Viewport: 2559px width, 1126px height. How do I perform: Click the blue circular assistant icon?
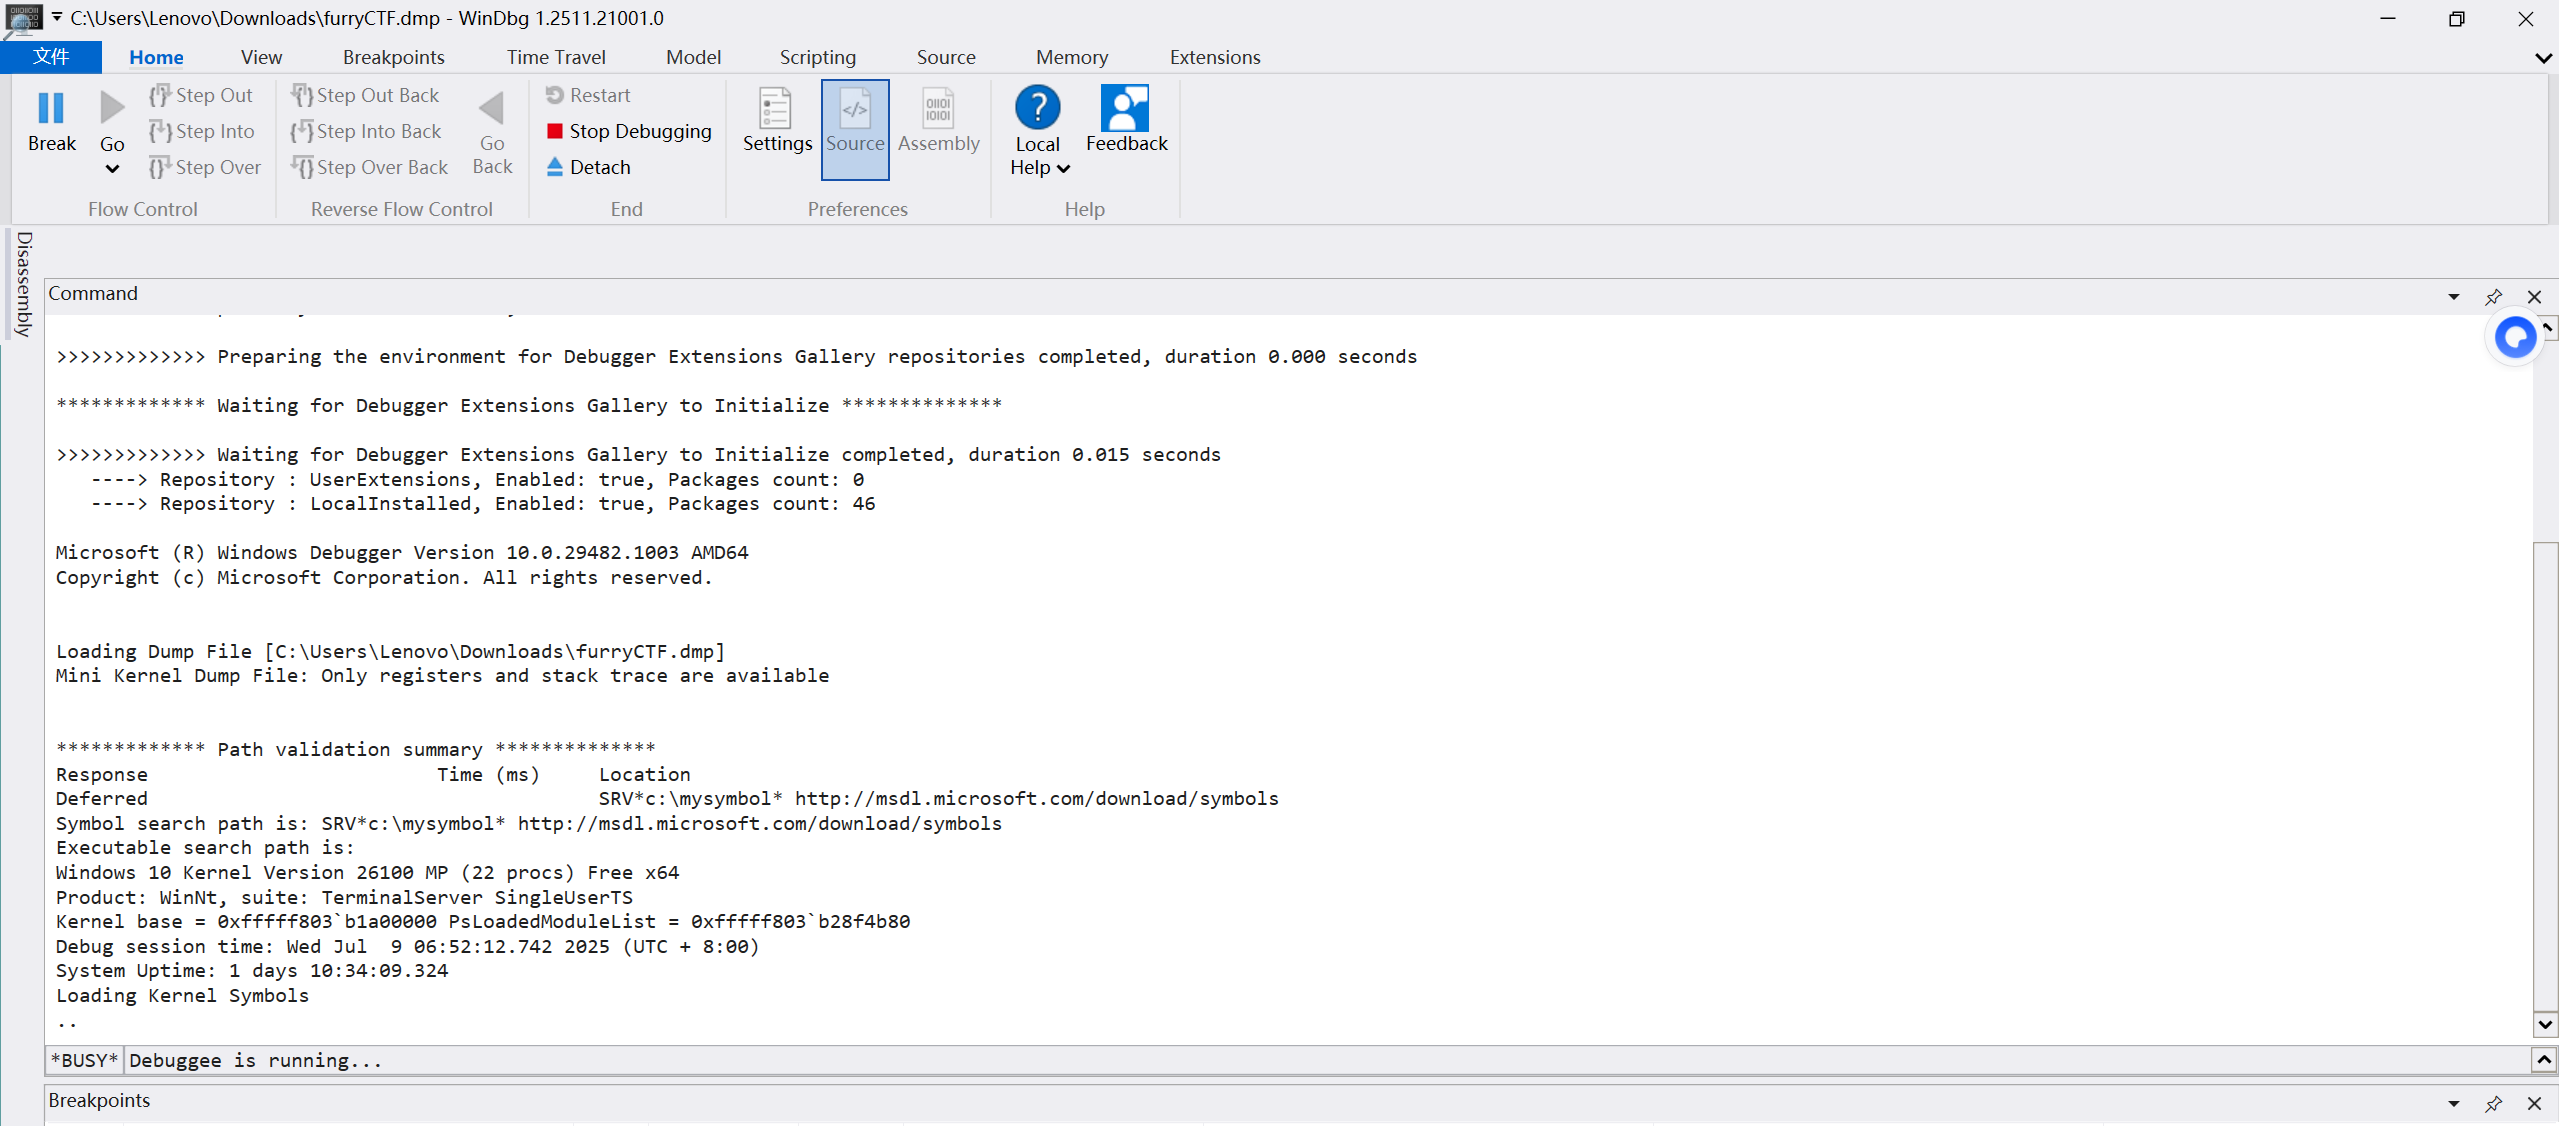click(x=2514, y=337)
